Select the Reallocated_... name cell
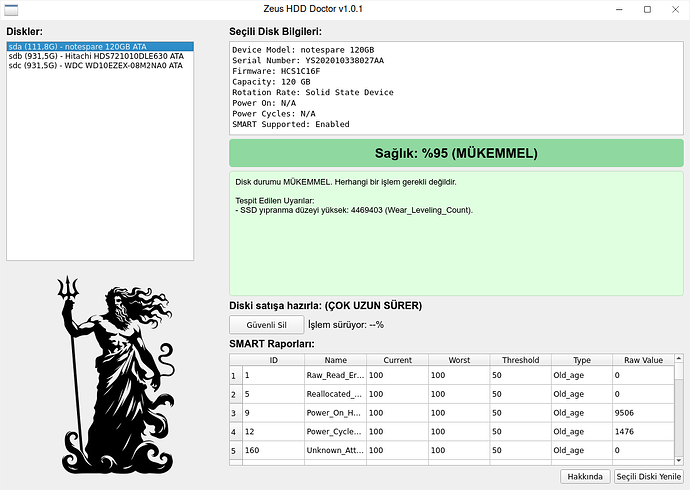Viewport: 690px width, 490px height. click(335, 394)
